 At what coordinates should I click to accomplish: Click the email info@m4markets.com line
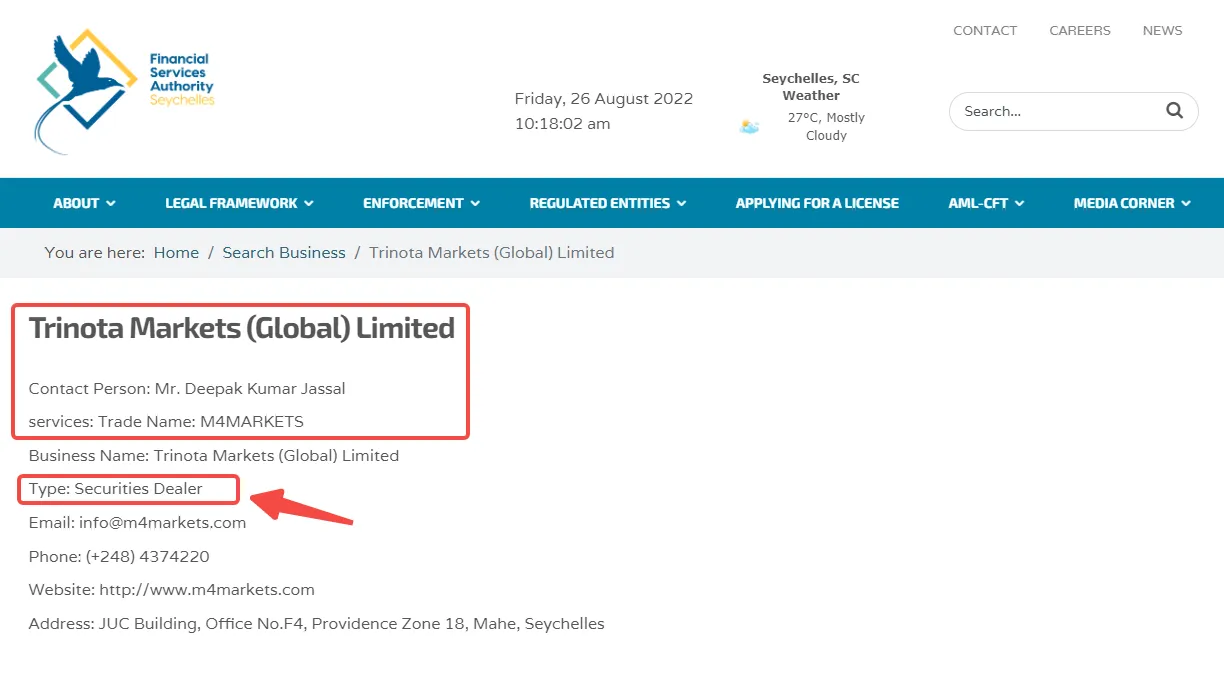(137, 523)
